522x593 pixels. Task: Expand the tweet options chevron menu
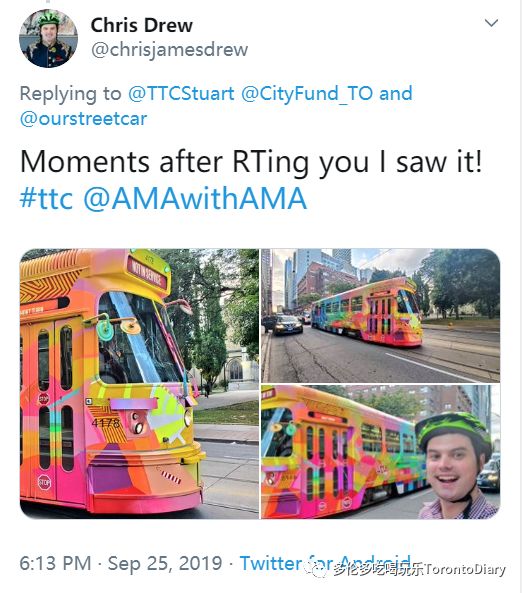pyautogui.click(x=491, y=23)
